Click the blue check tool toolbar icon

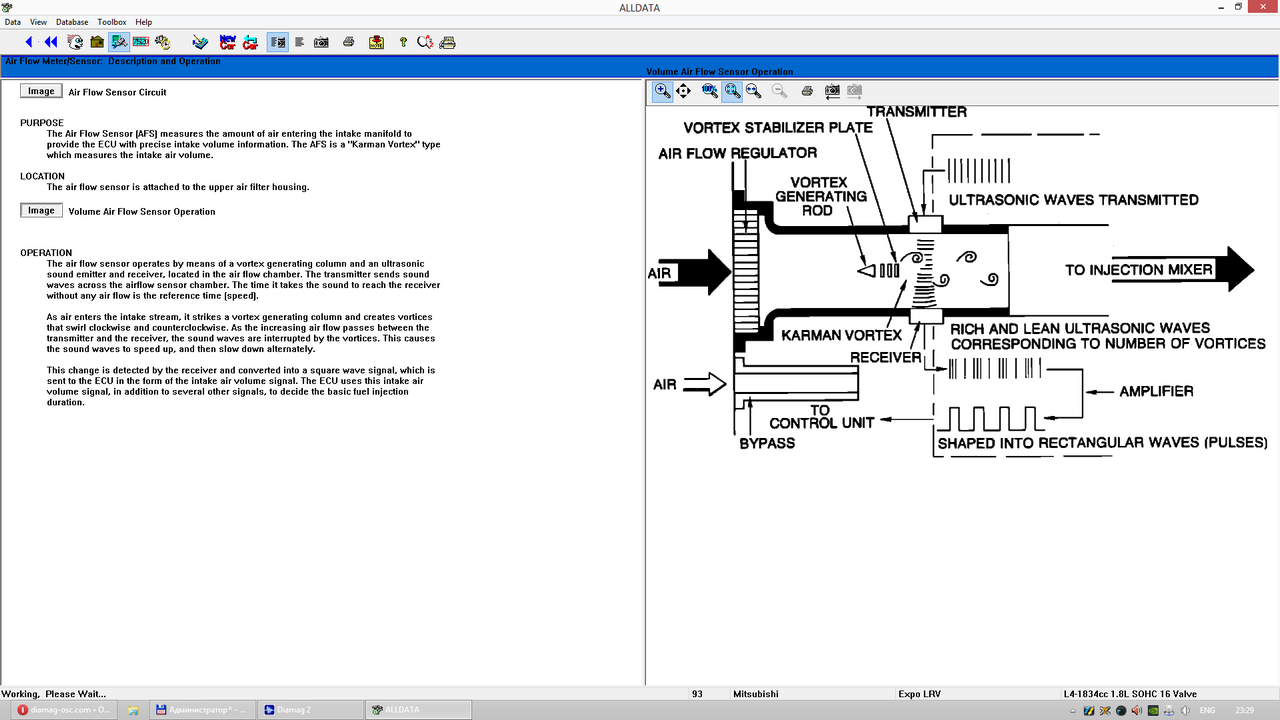tap(201, 42)
